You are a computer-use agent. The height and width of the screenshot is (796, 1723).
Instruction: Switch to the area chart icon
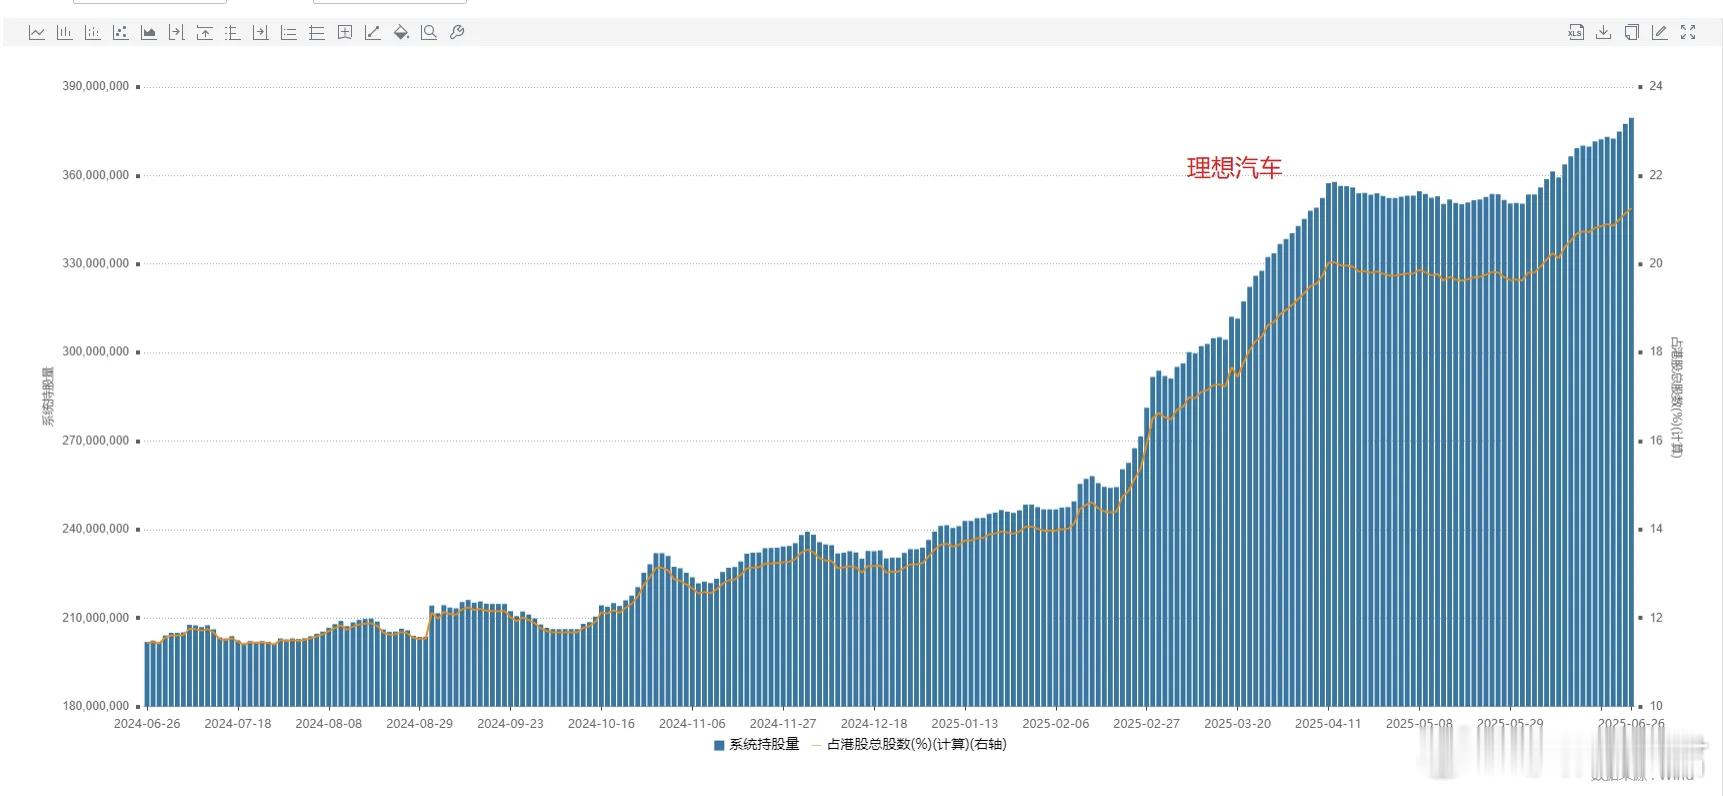(149, 33)
